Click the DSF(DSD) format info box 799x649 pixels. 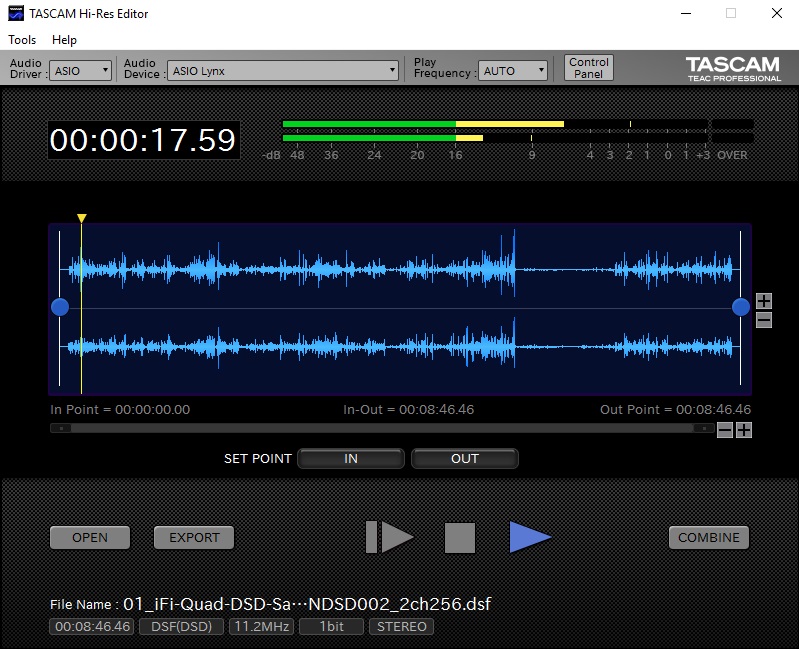tap(181, 626)
